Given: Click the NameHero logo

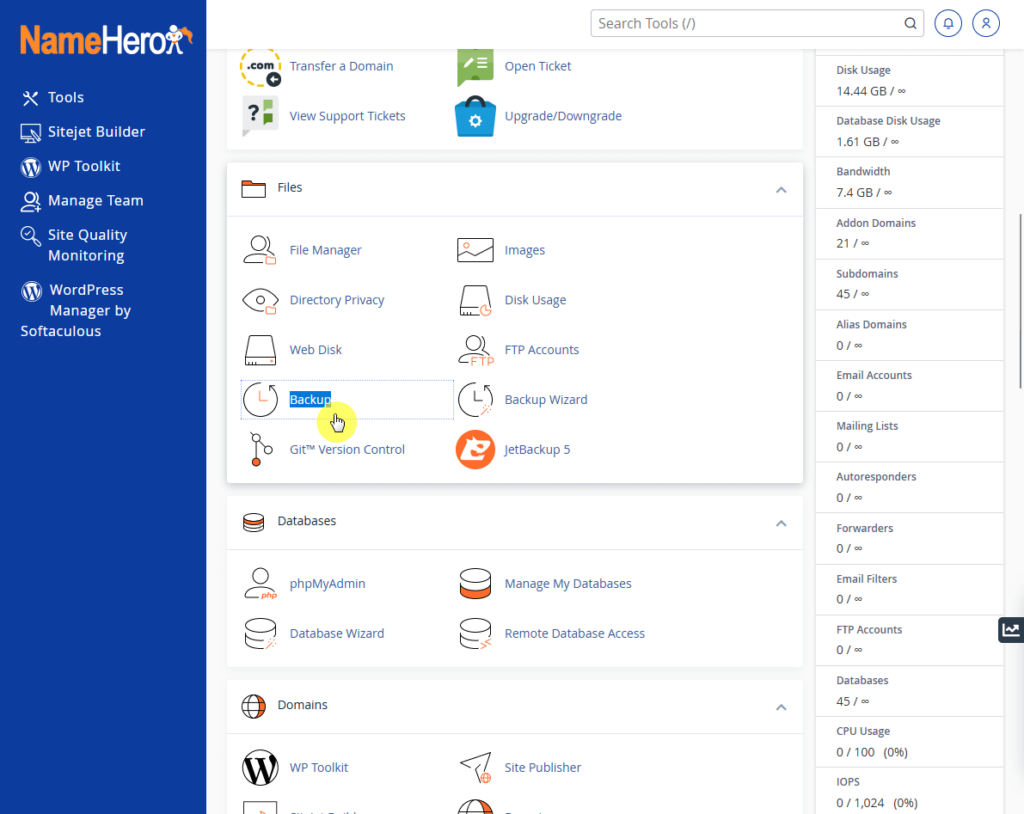Looking at the screenshot, I should coord(106,40).
